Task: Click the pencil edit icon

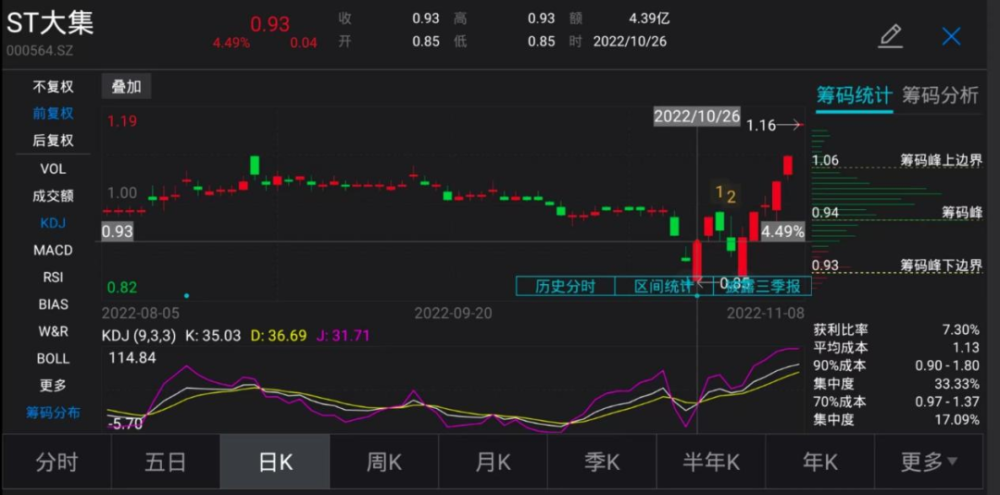Action: (890, 36)
